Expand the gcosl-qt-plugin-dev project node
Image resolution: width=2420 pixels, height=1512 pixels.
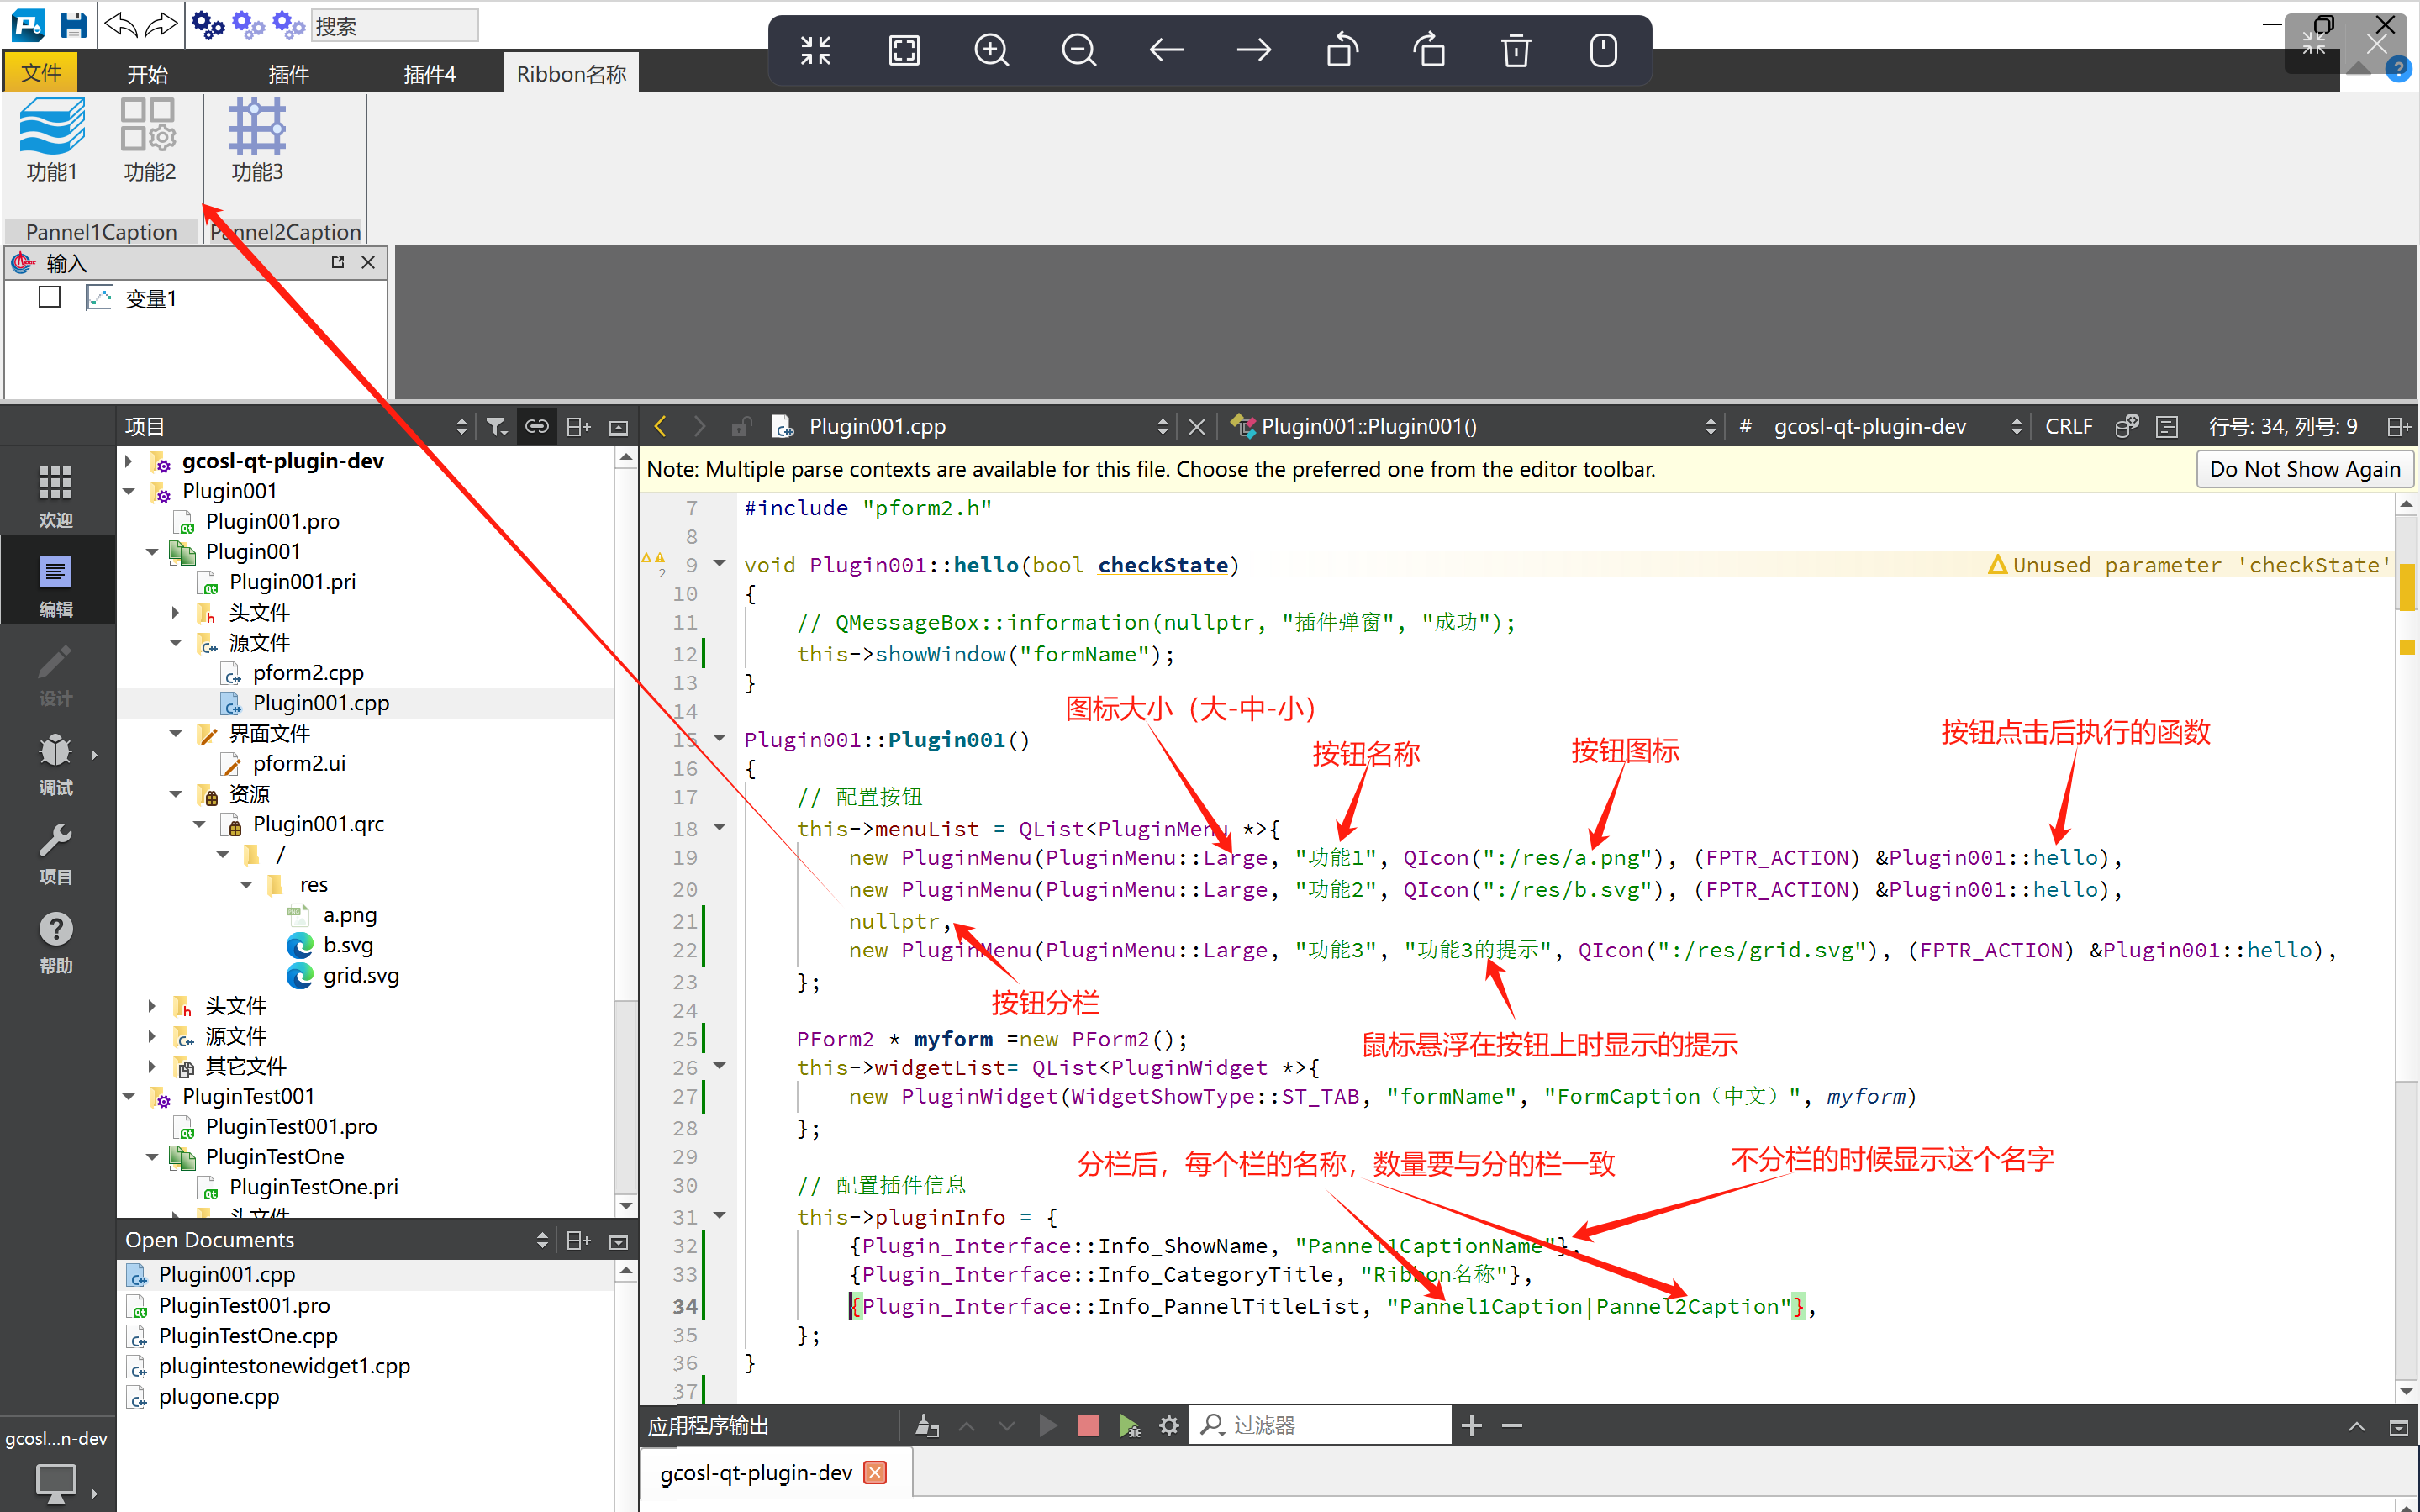click(129, 461)
